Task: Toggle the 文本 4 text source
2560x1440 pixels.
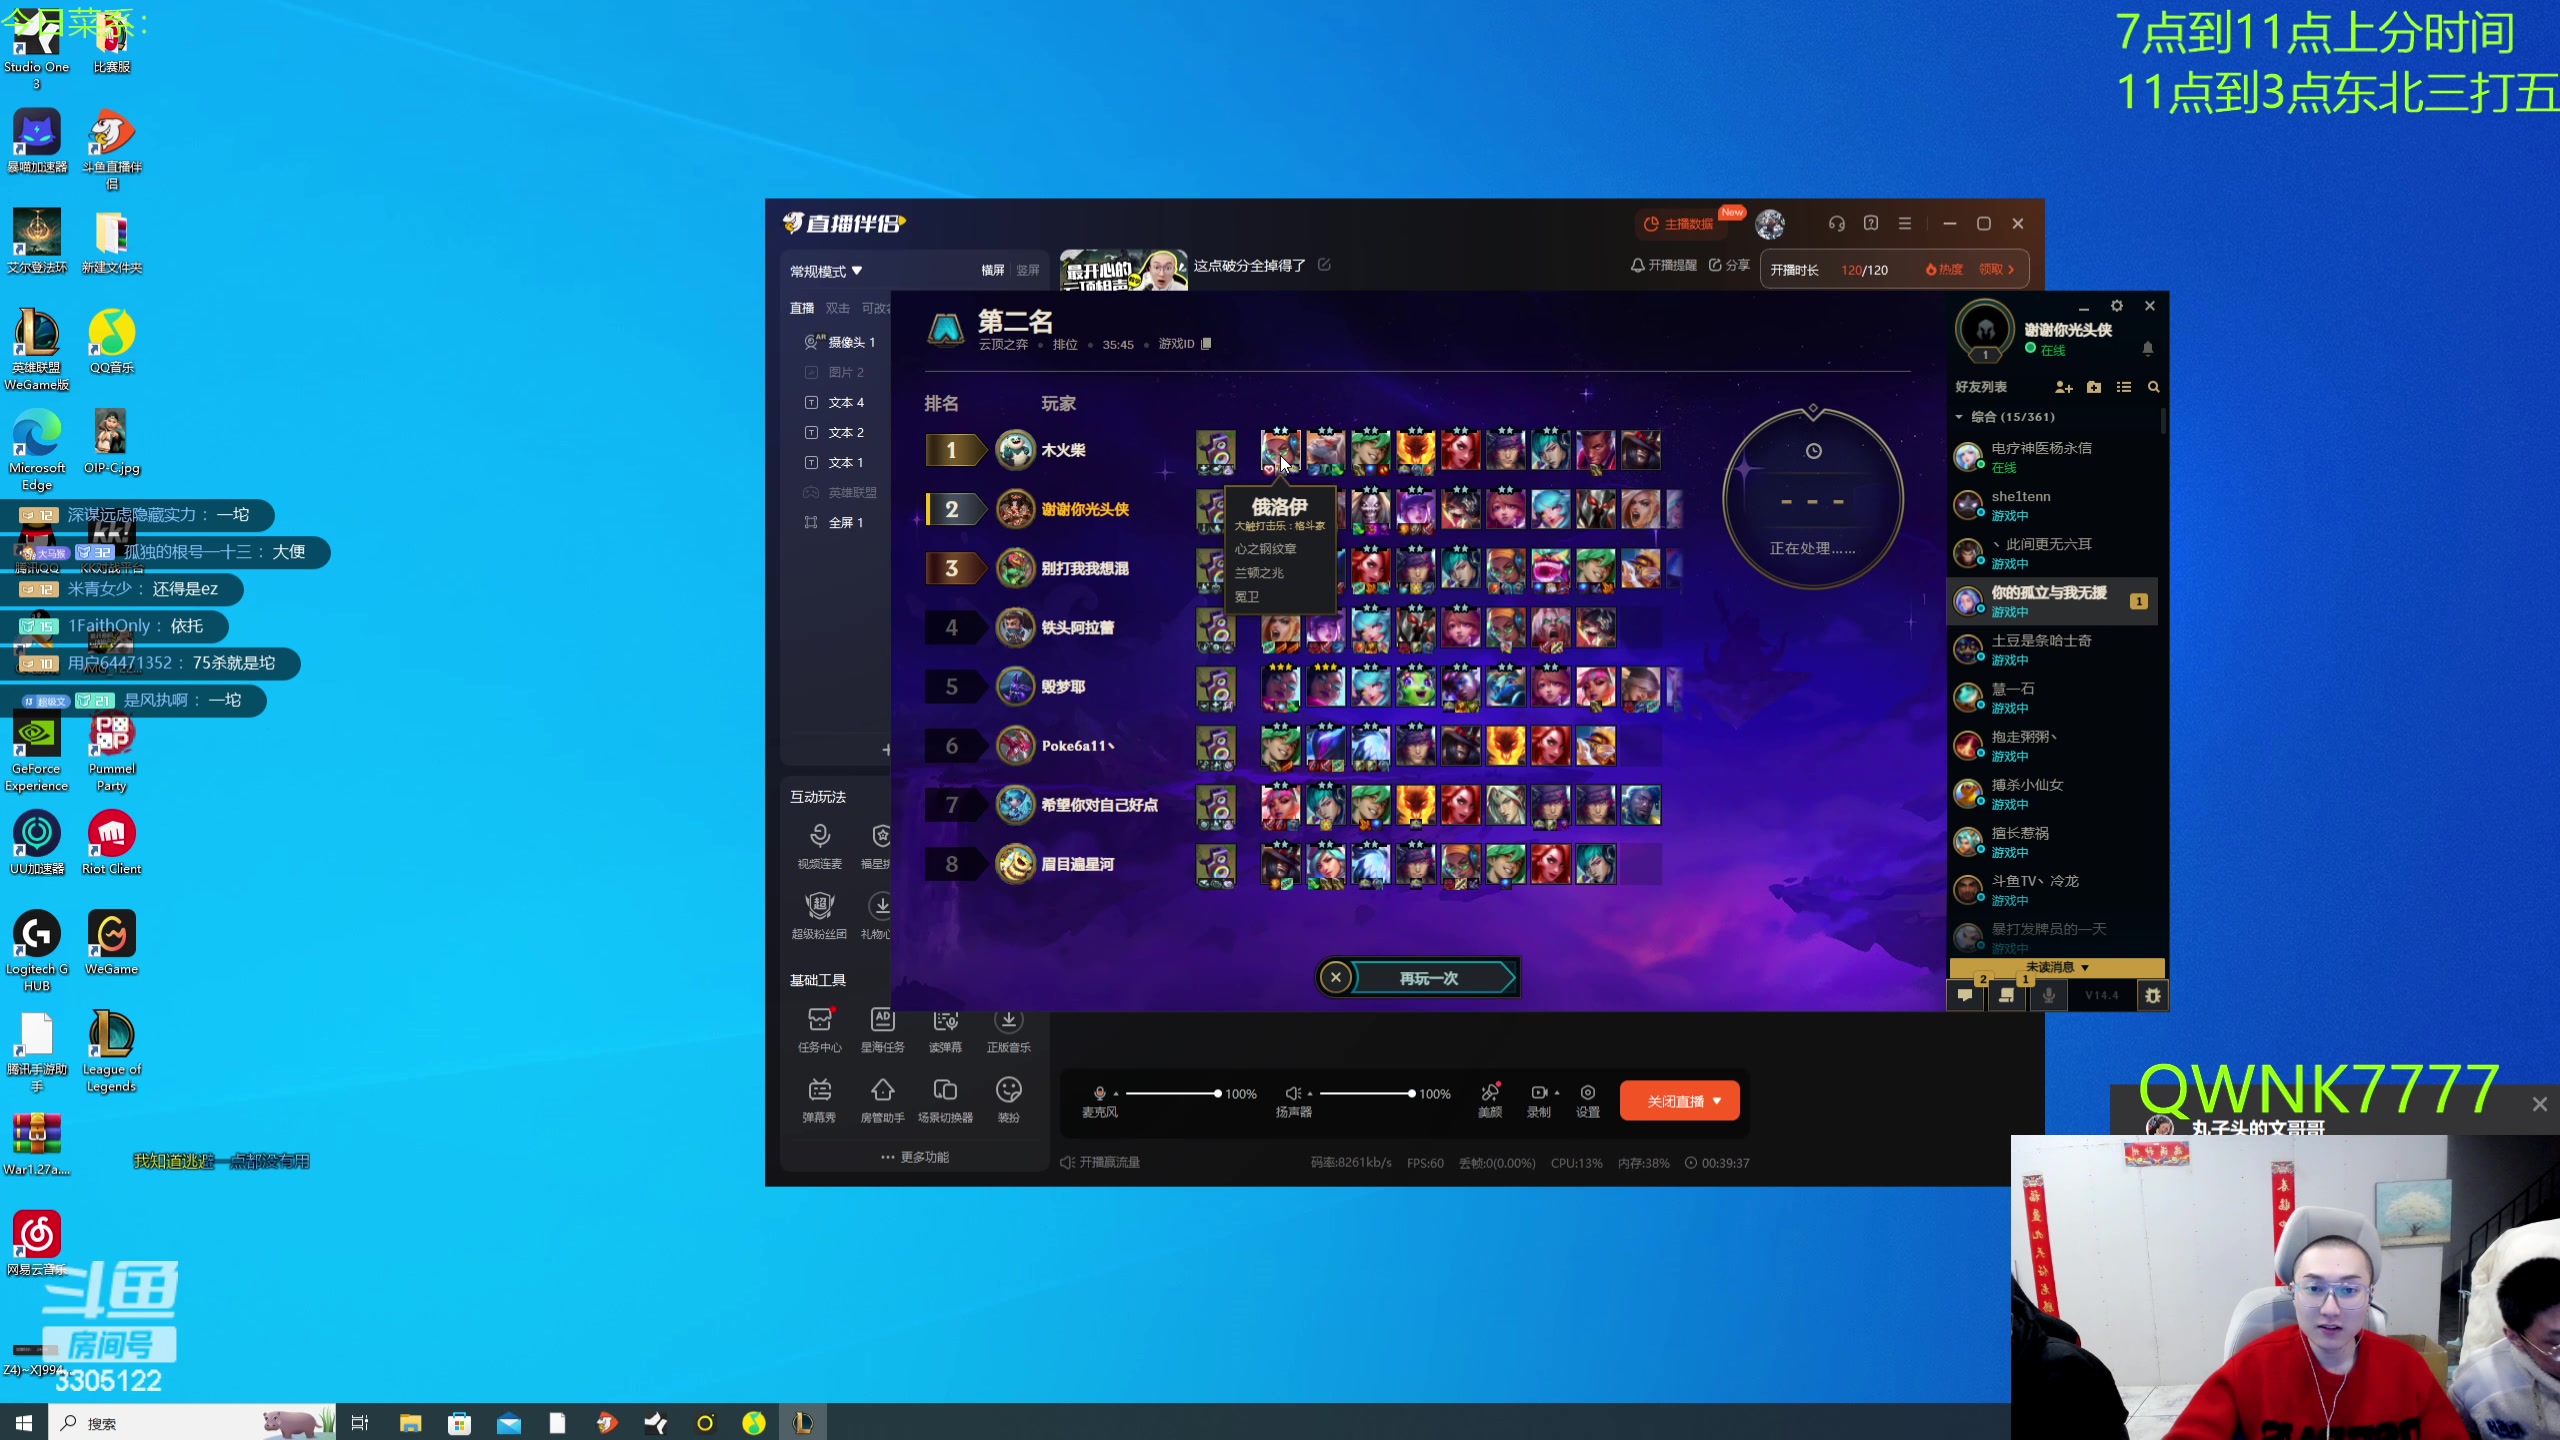Action: pyautogui.click(x=835, y=402)
